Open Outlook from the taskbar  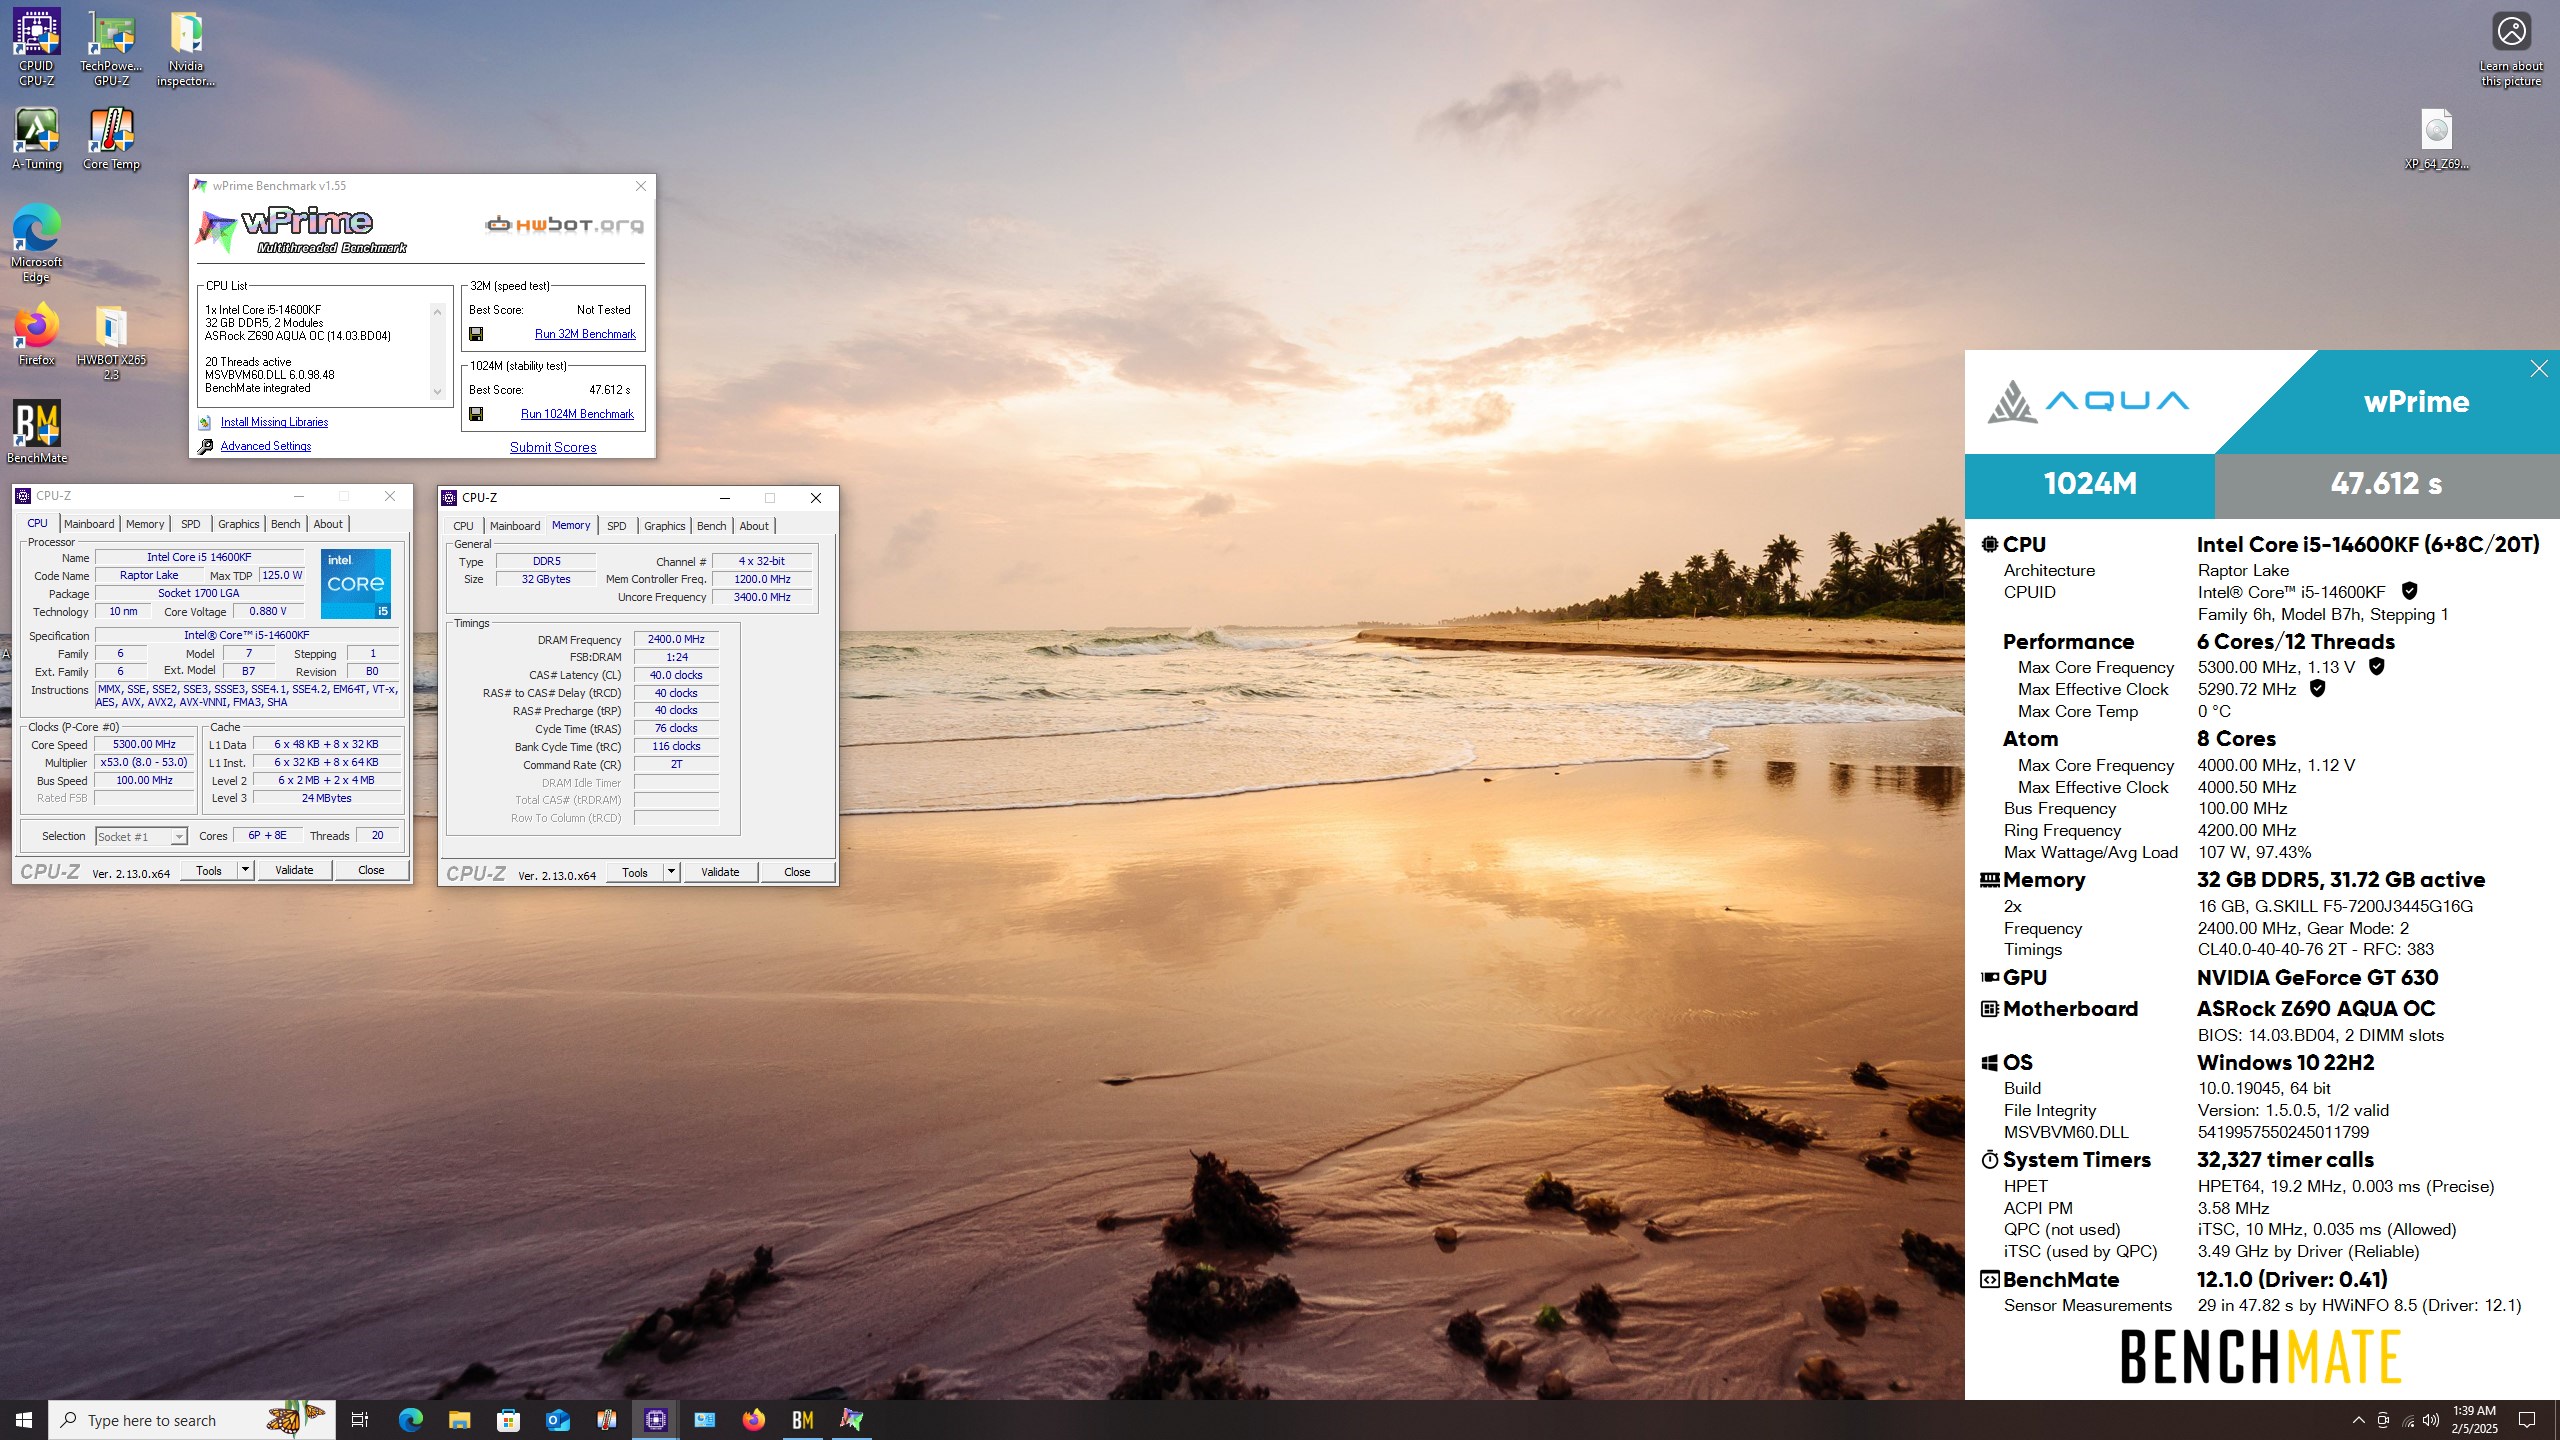(x=557, y=1420)
